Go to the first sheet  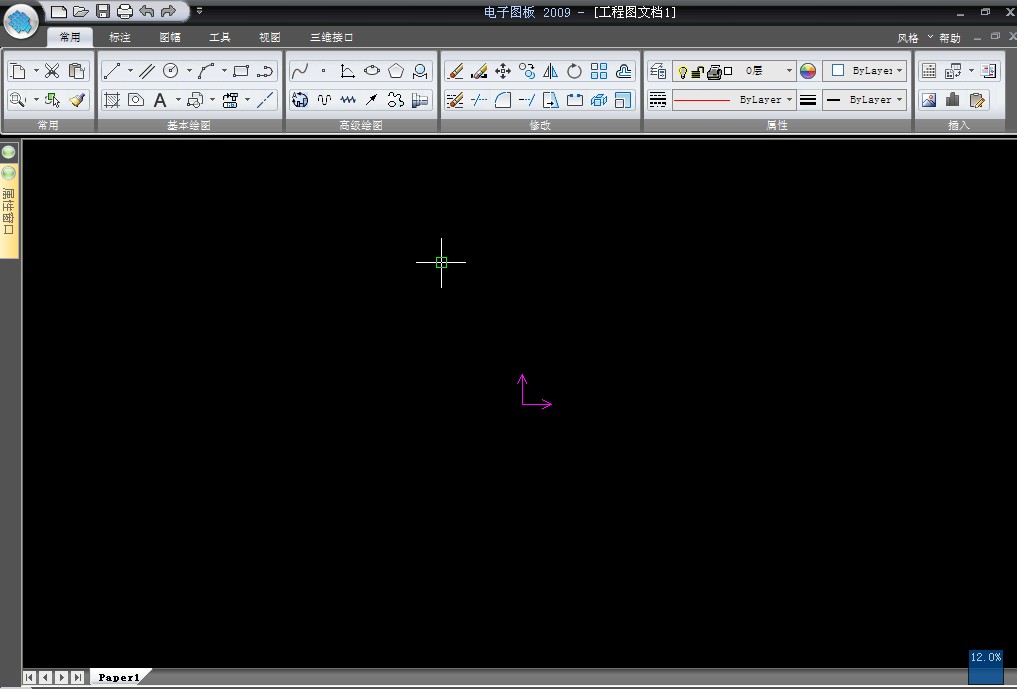click(29, 677)
